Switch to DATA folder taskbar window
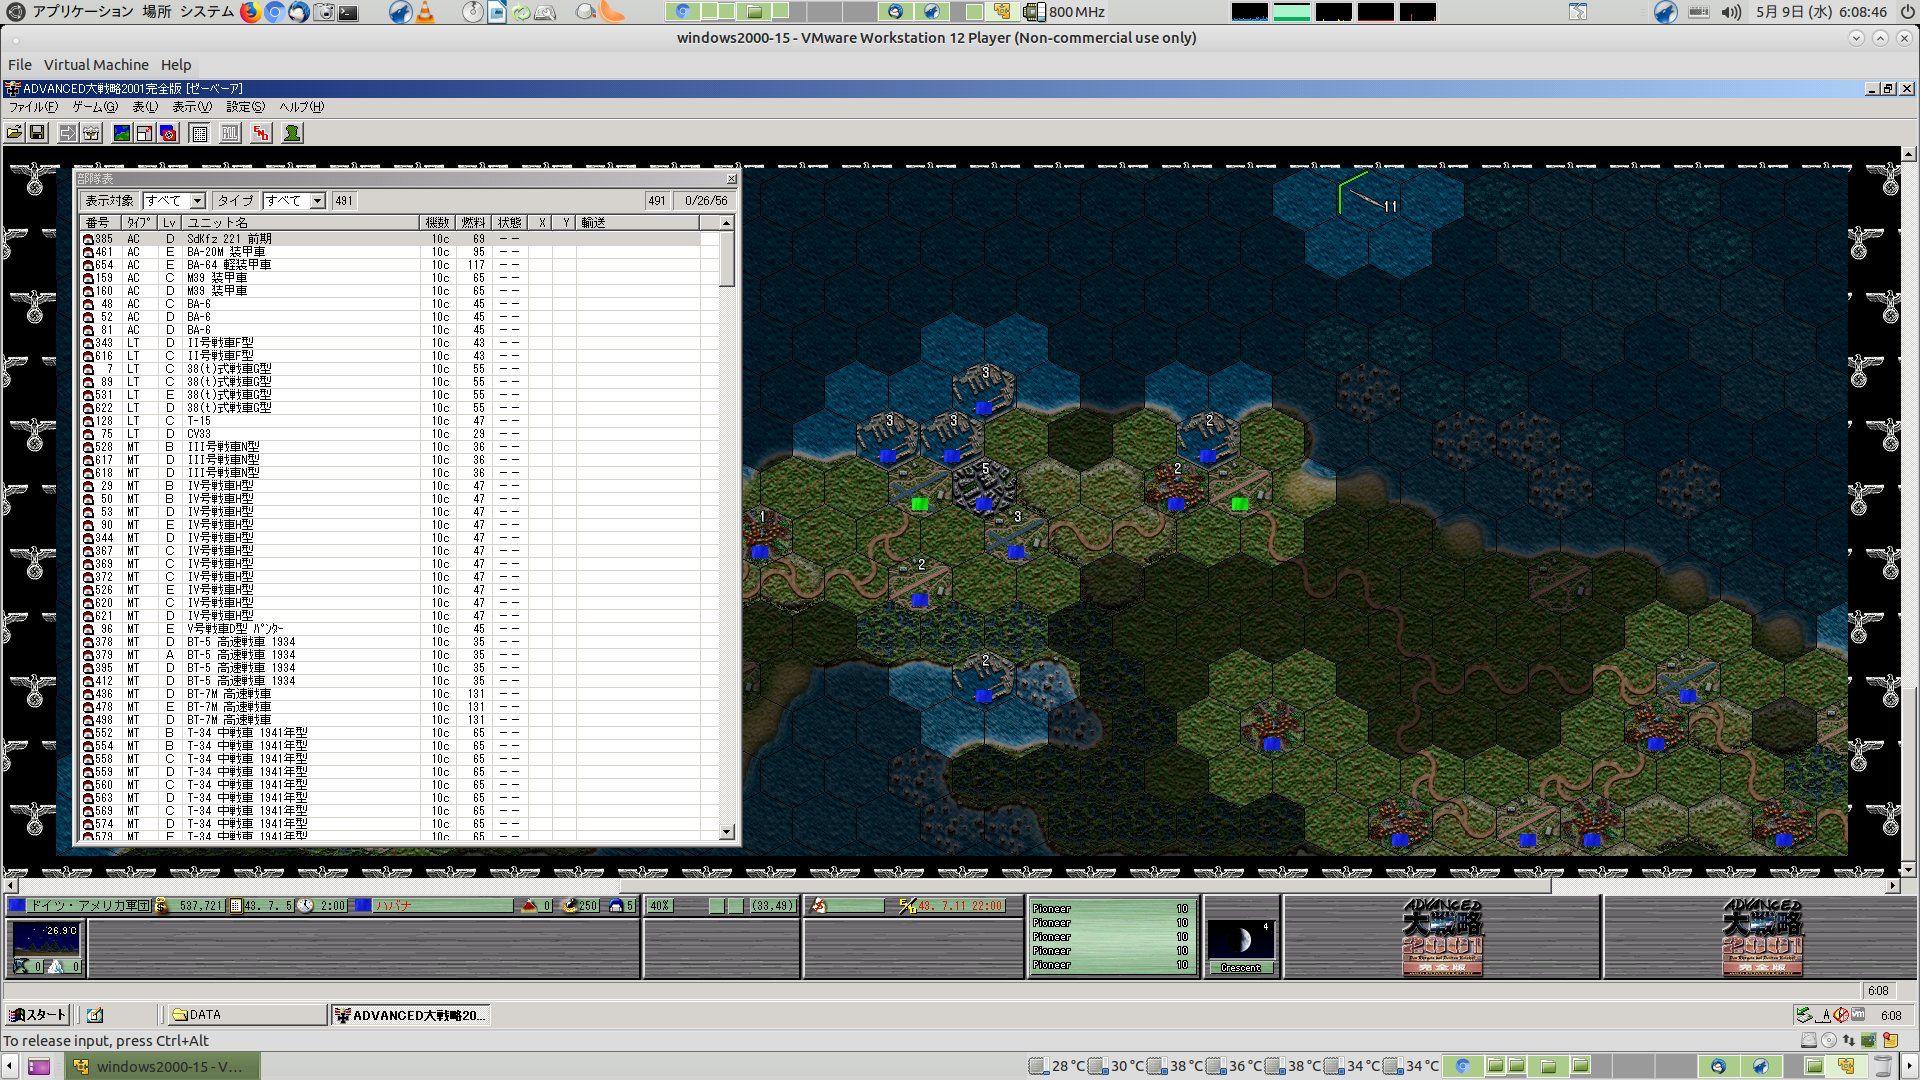The height and width of the screenshot is (1080, 1920). (x=247, y=1015)
